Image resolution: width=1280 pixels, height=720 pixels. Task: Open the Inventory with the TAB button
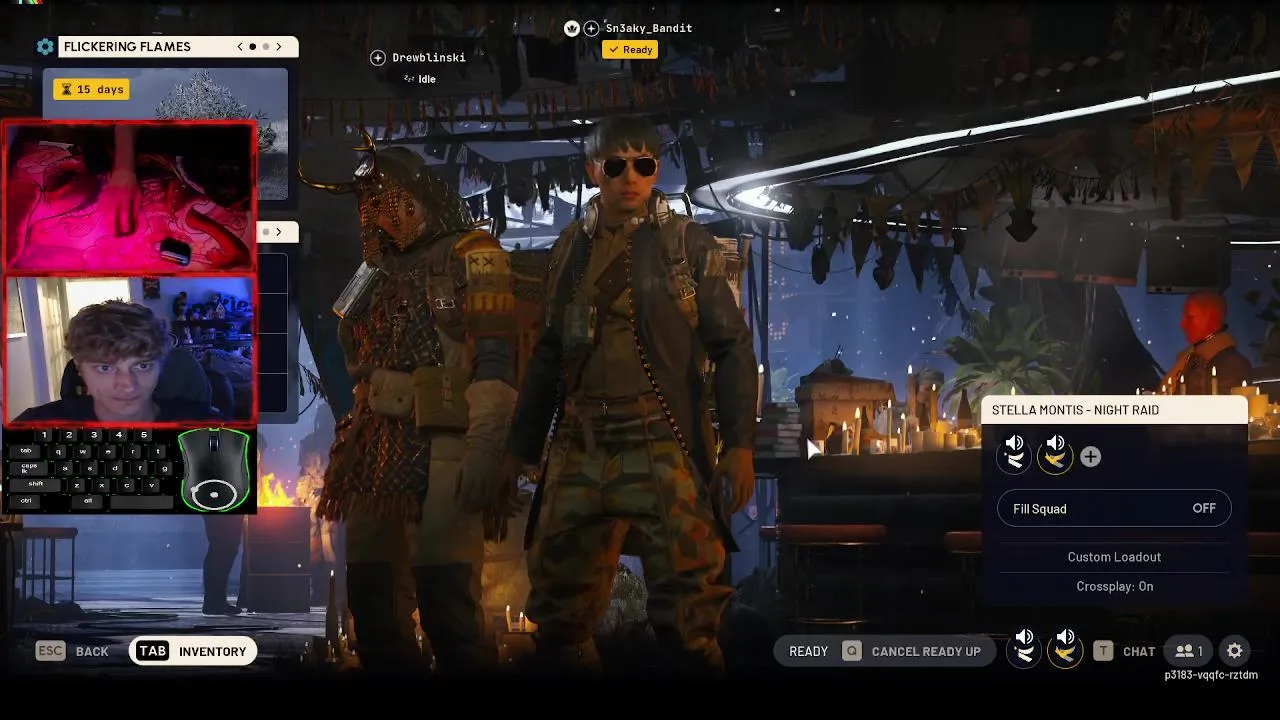(x=193, y=651)
